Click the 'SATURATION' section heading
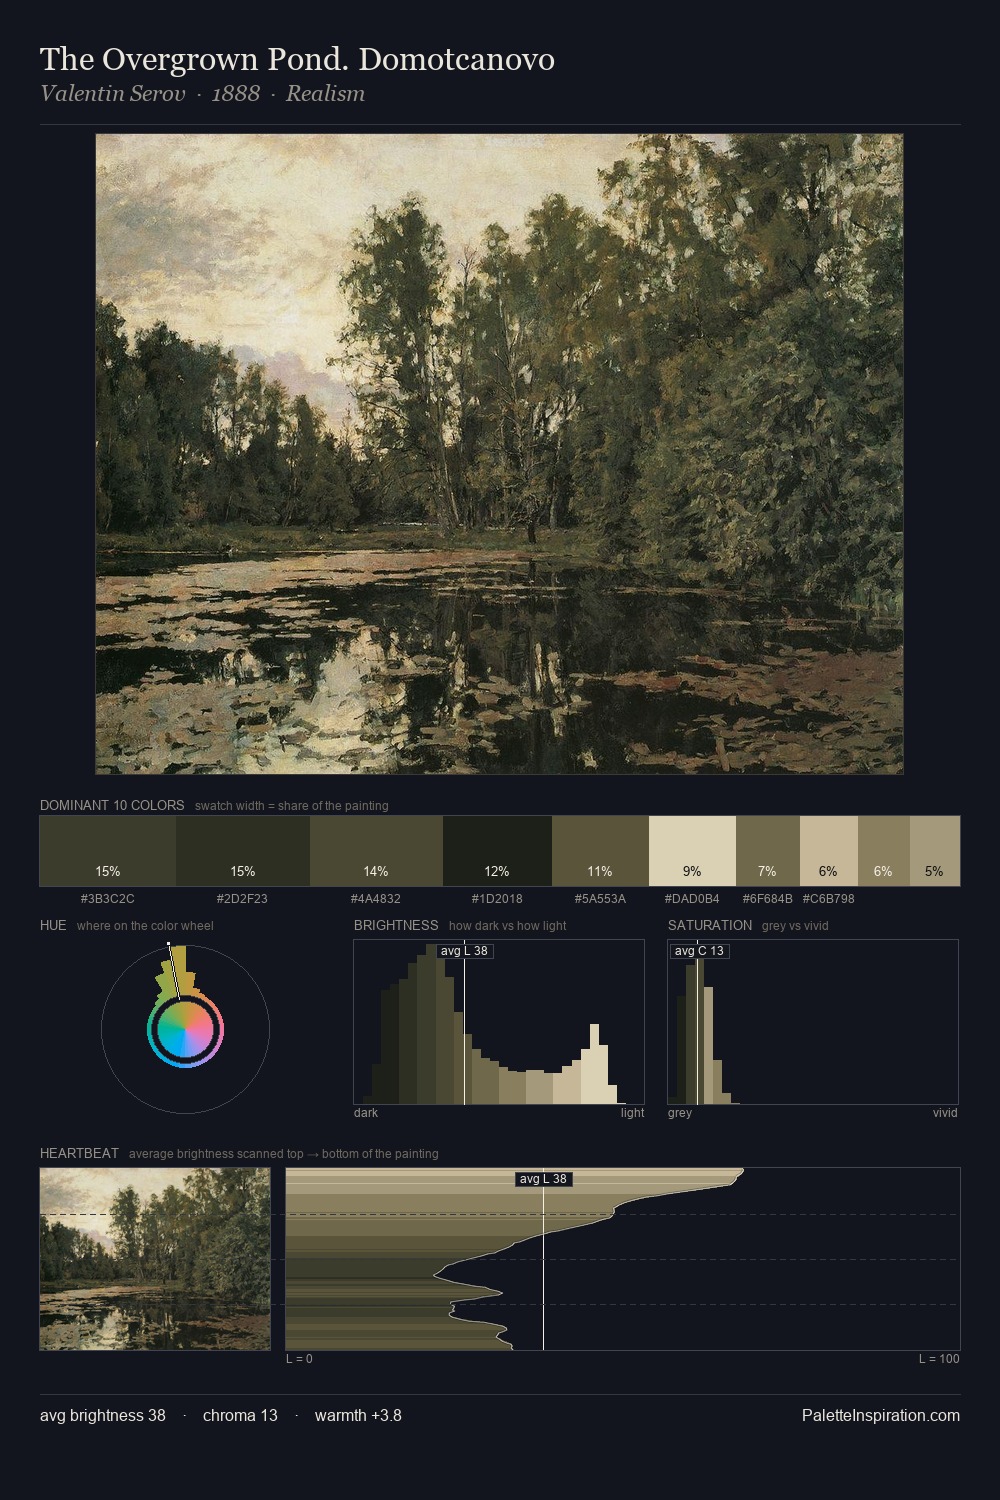1000x1500 pixels. (x=710, y=925)
